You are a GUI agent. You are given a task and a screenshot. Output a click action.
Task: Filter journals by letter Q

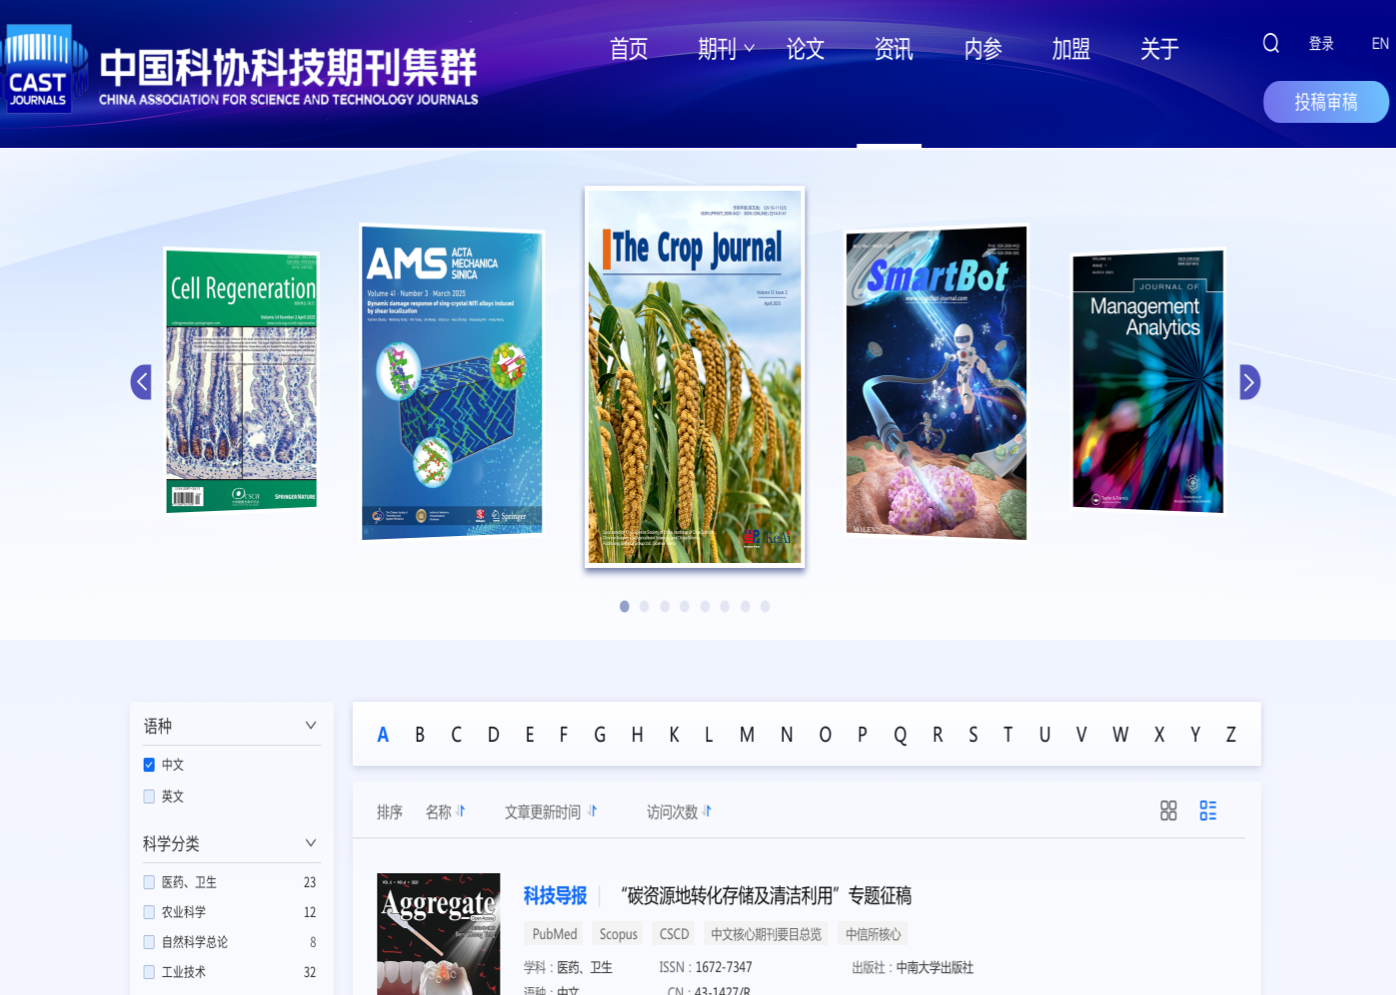tap(900, 735)
